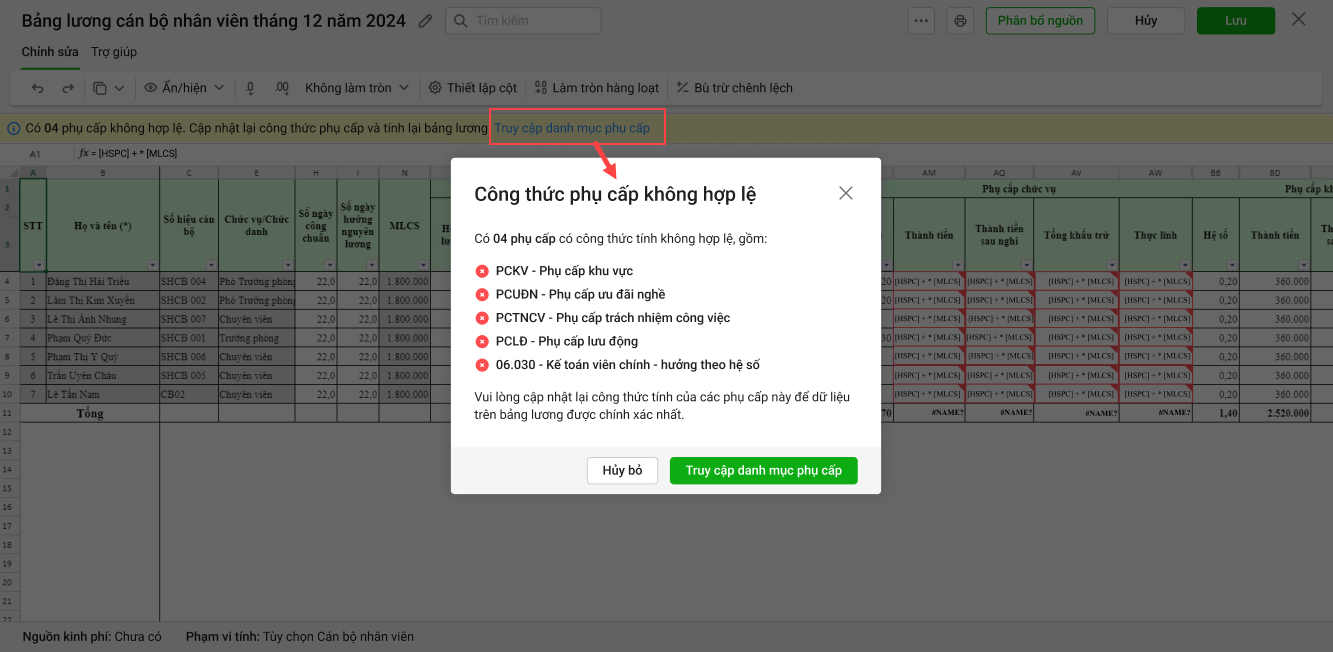Switch to the Trợ giúp tab

pyautogui.click(x=114, y=51)
